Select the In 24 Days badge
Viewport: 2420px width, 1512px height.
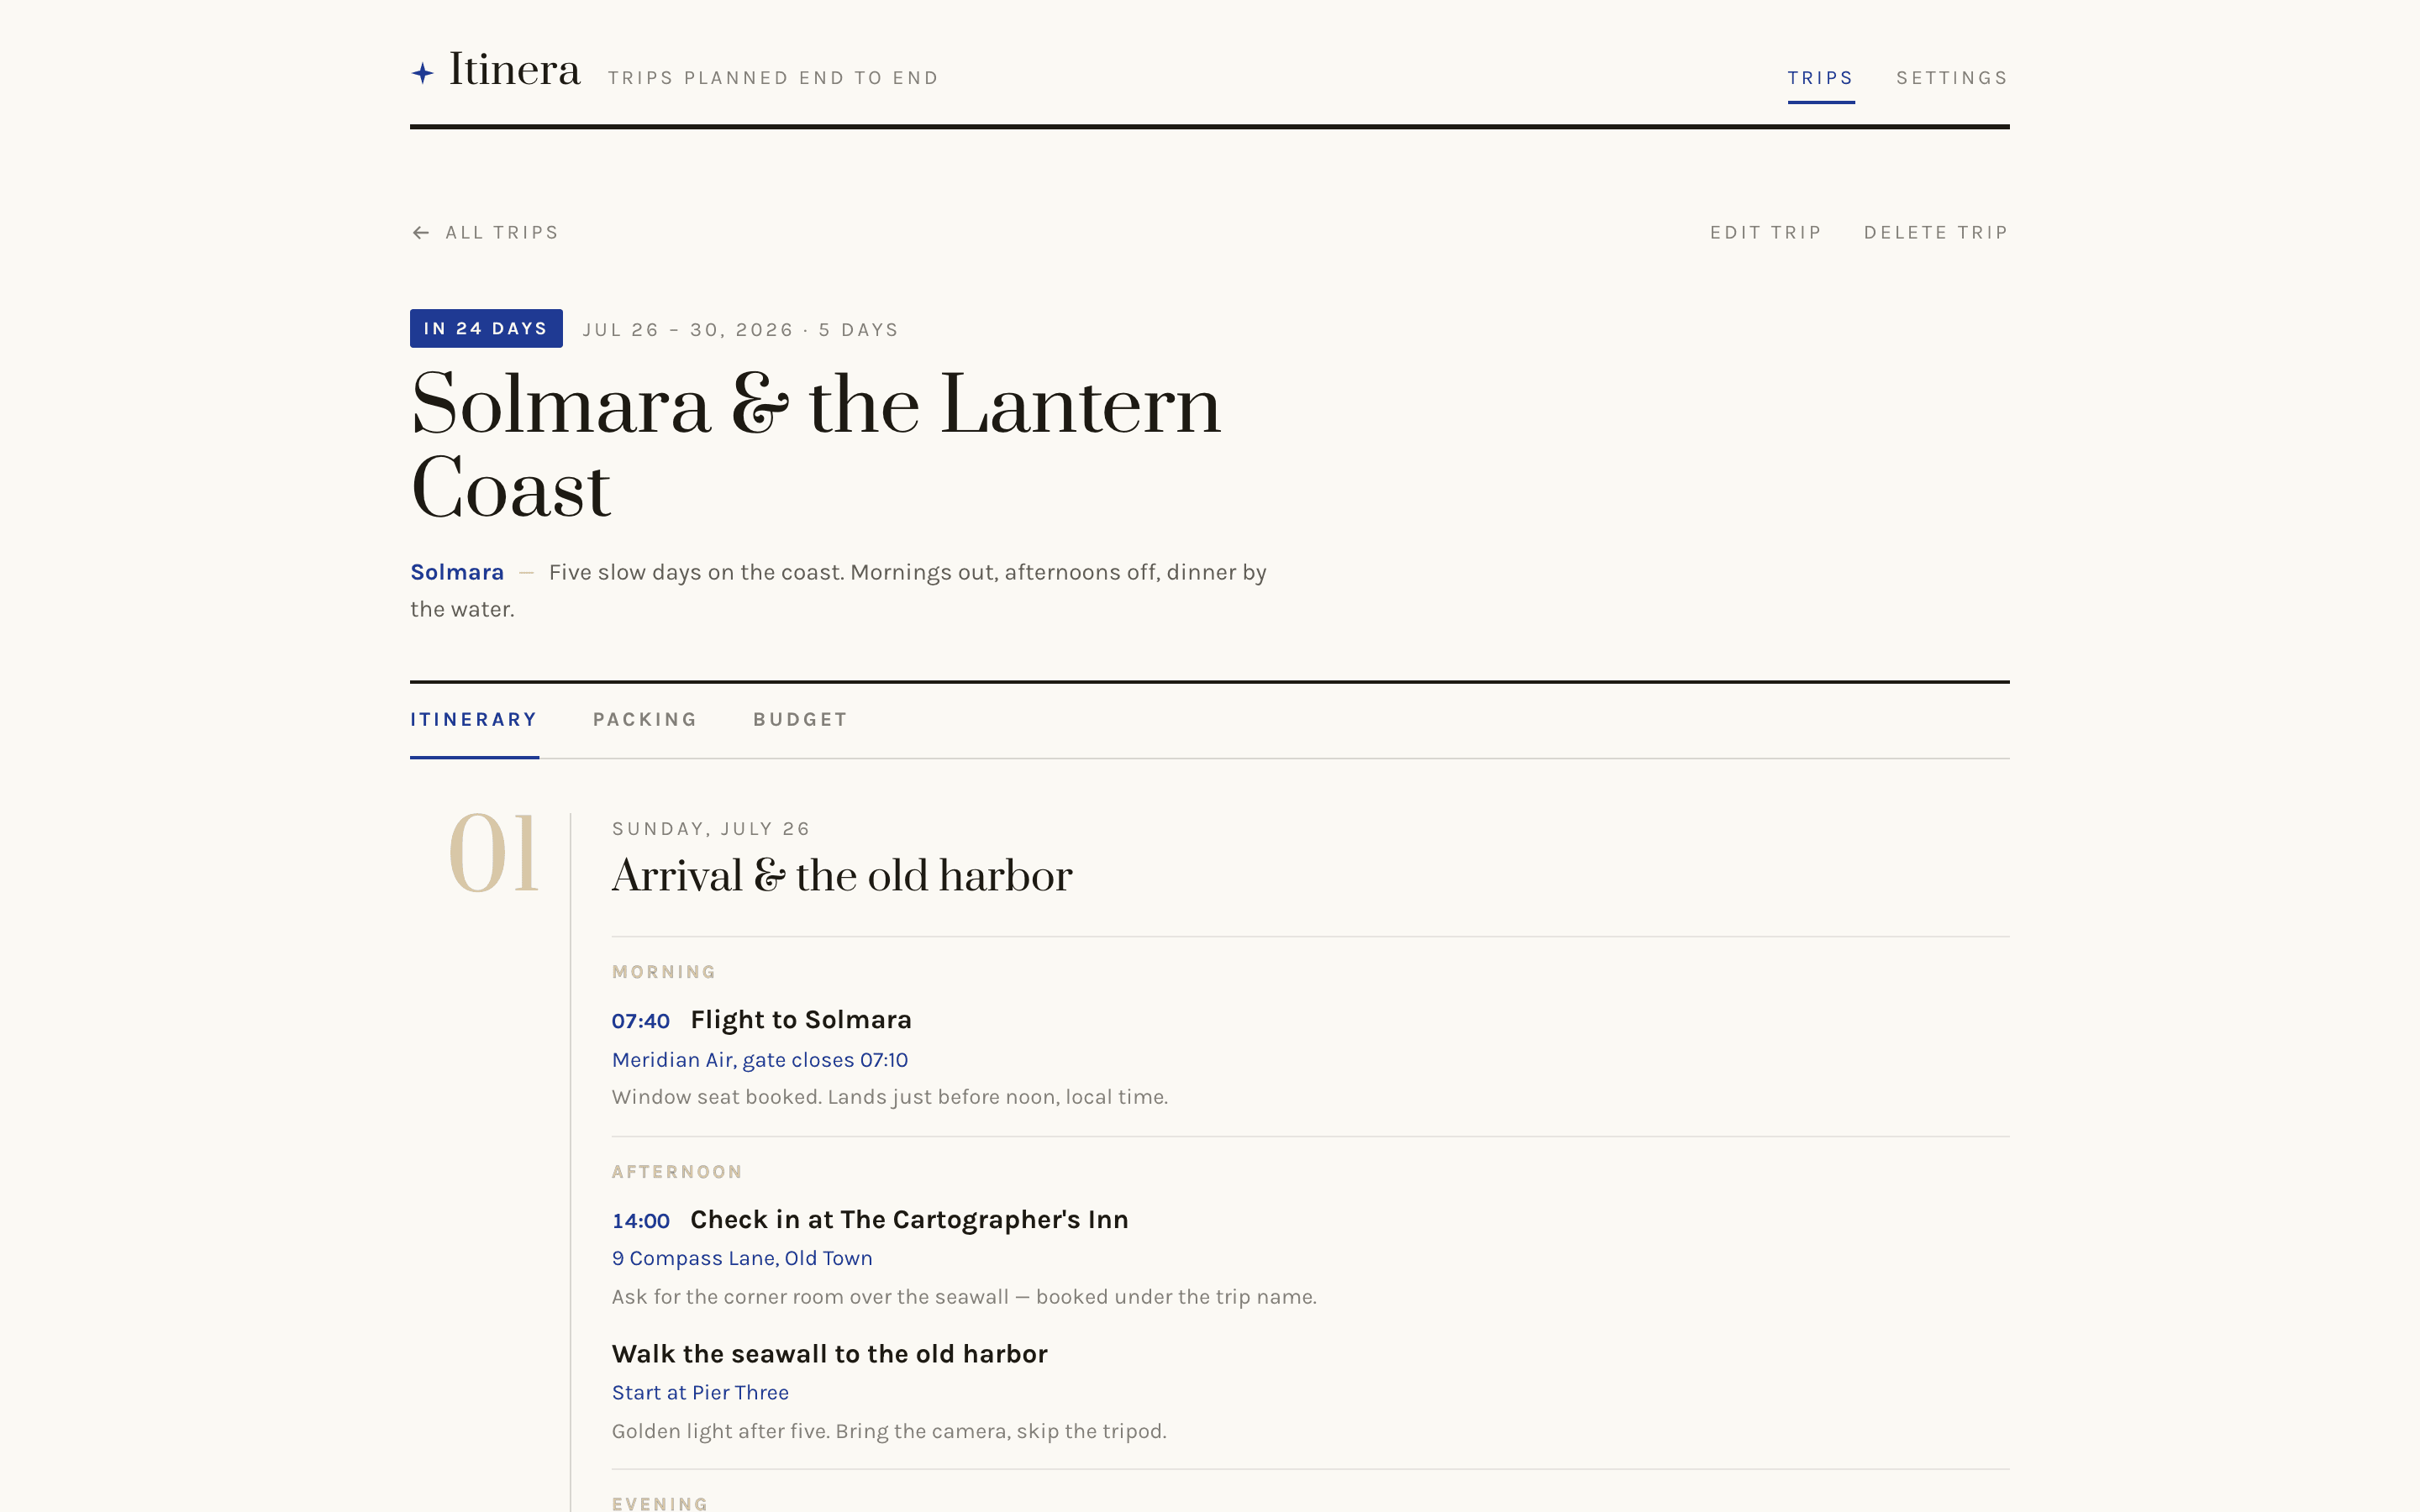pos(486,329)
